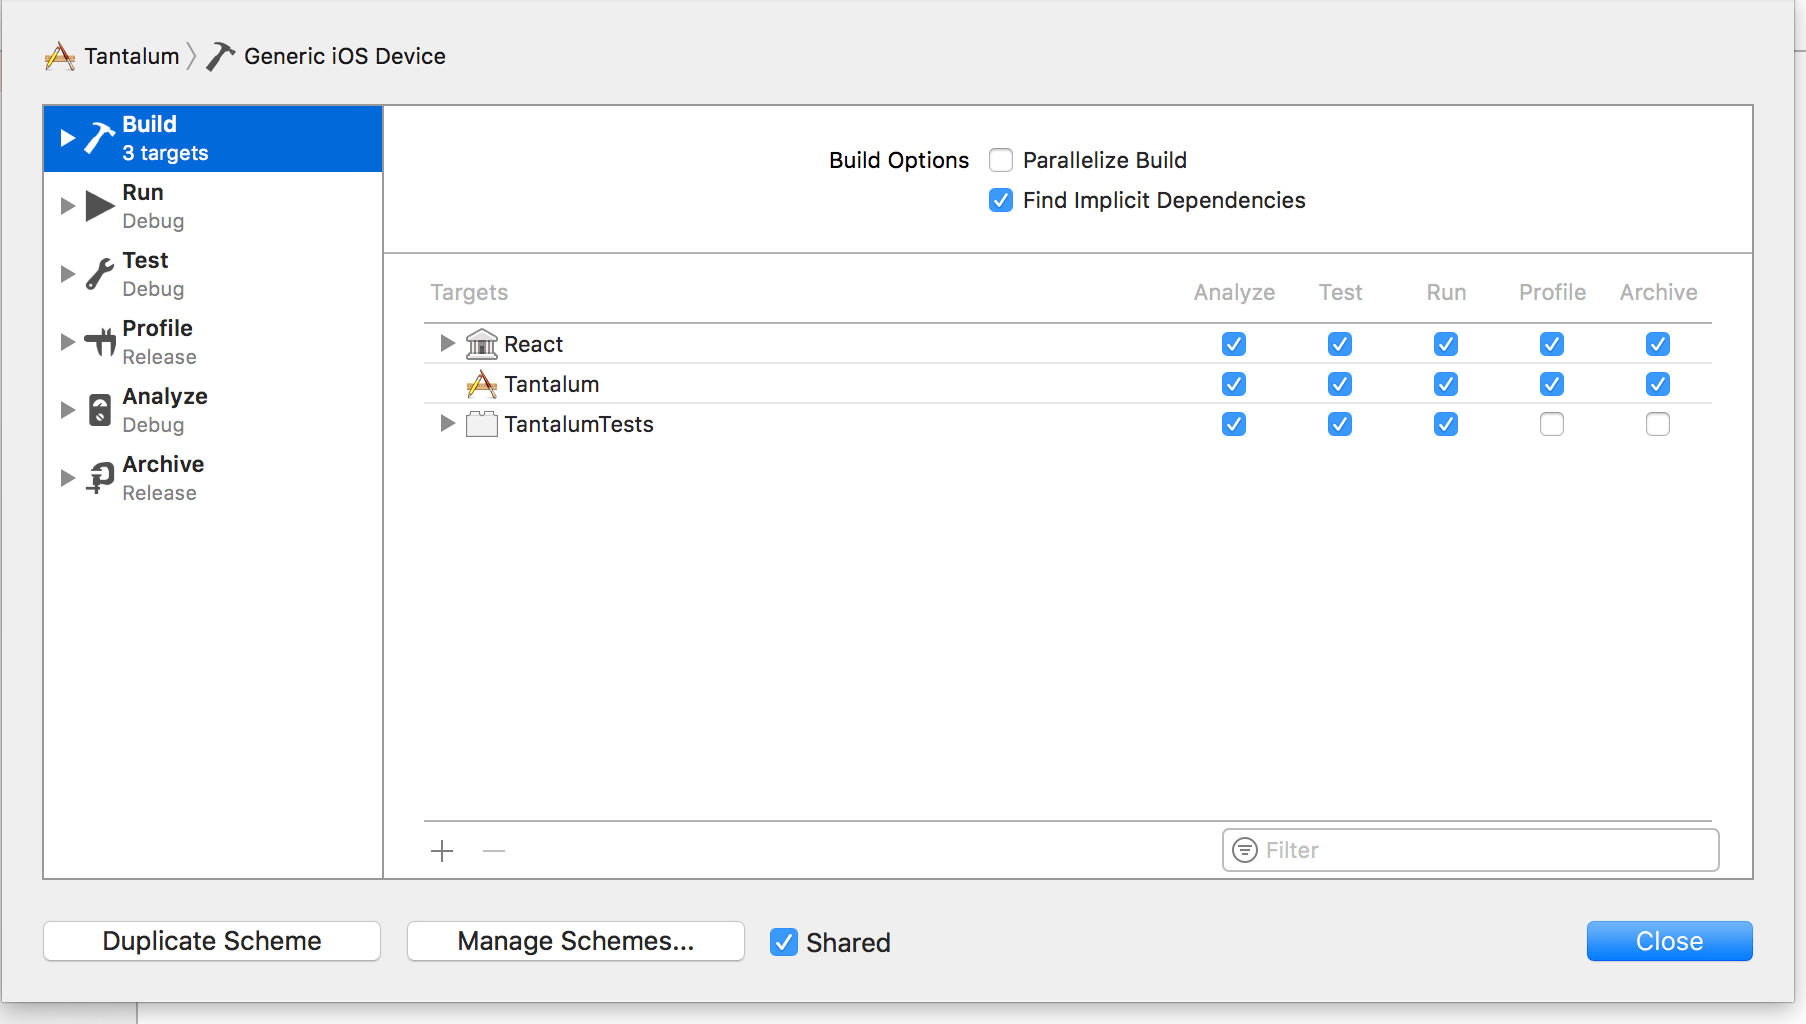This screenshot has height=1024, width=1806.
Task: Click the Run play icon in sidebar
Action: pyautogui.click(x=99, y=206)
